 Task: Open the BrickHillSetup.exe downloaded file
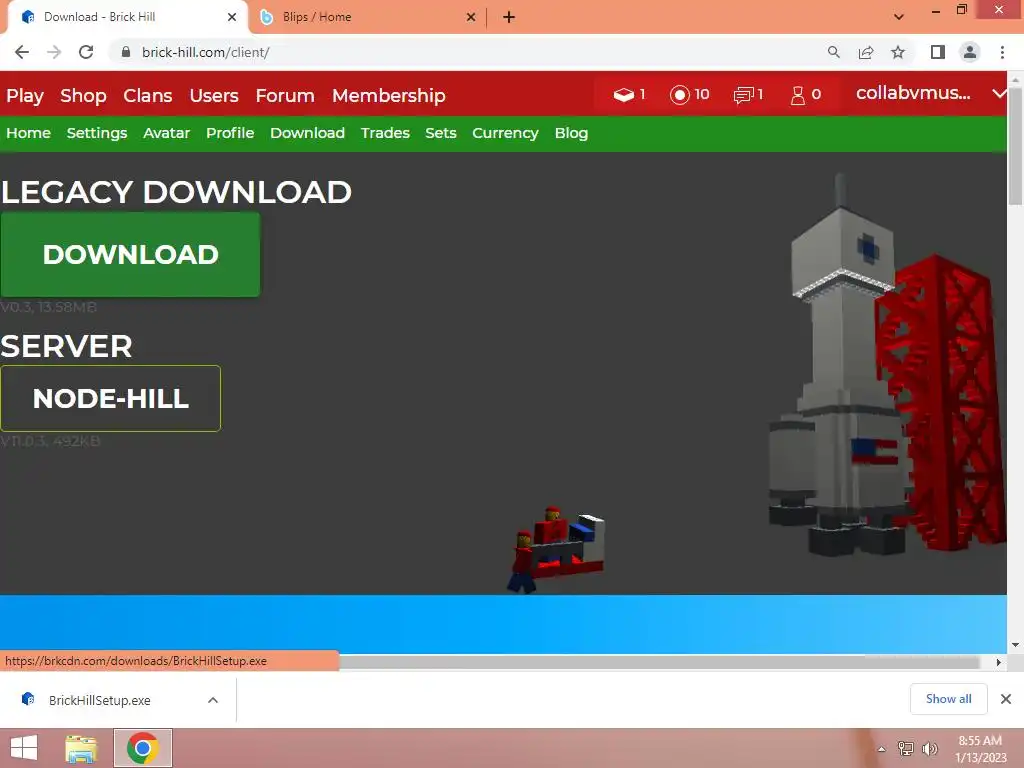(x=99, y=700)
